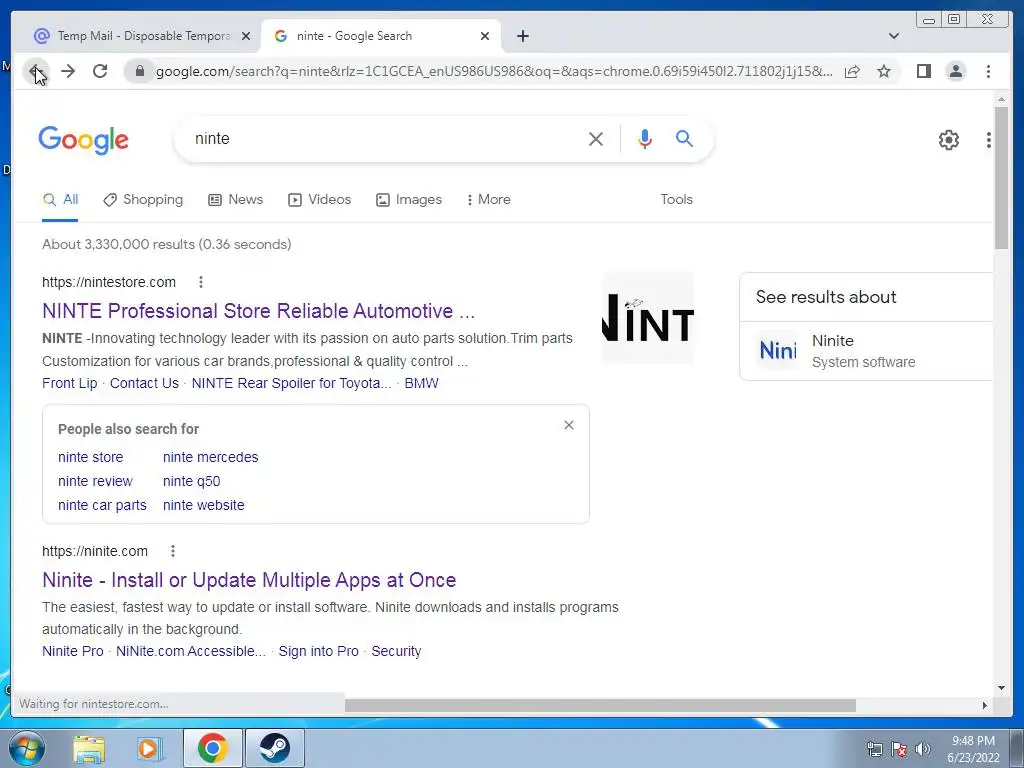Open the Chrome side panel
This screenshot has height=768, width=1024.
(923, 71)
